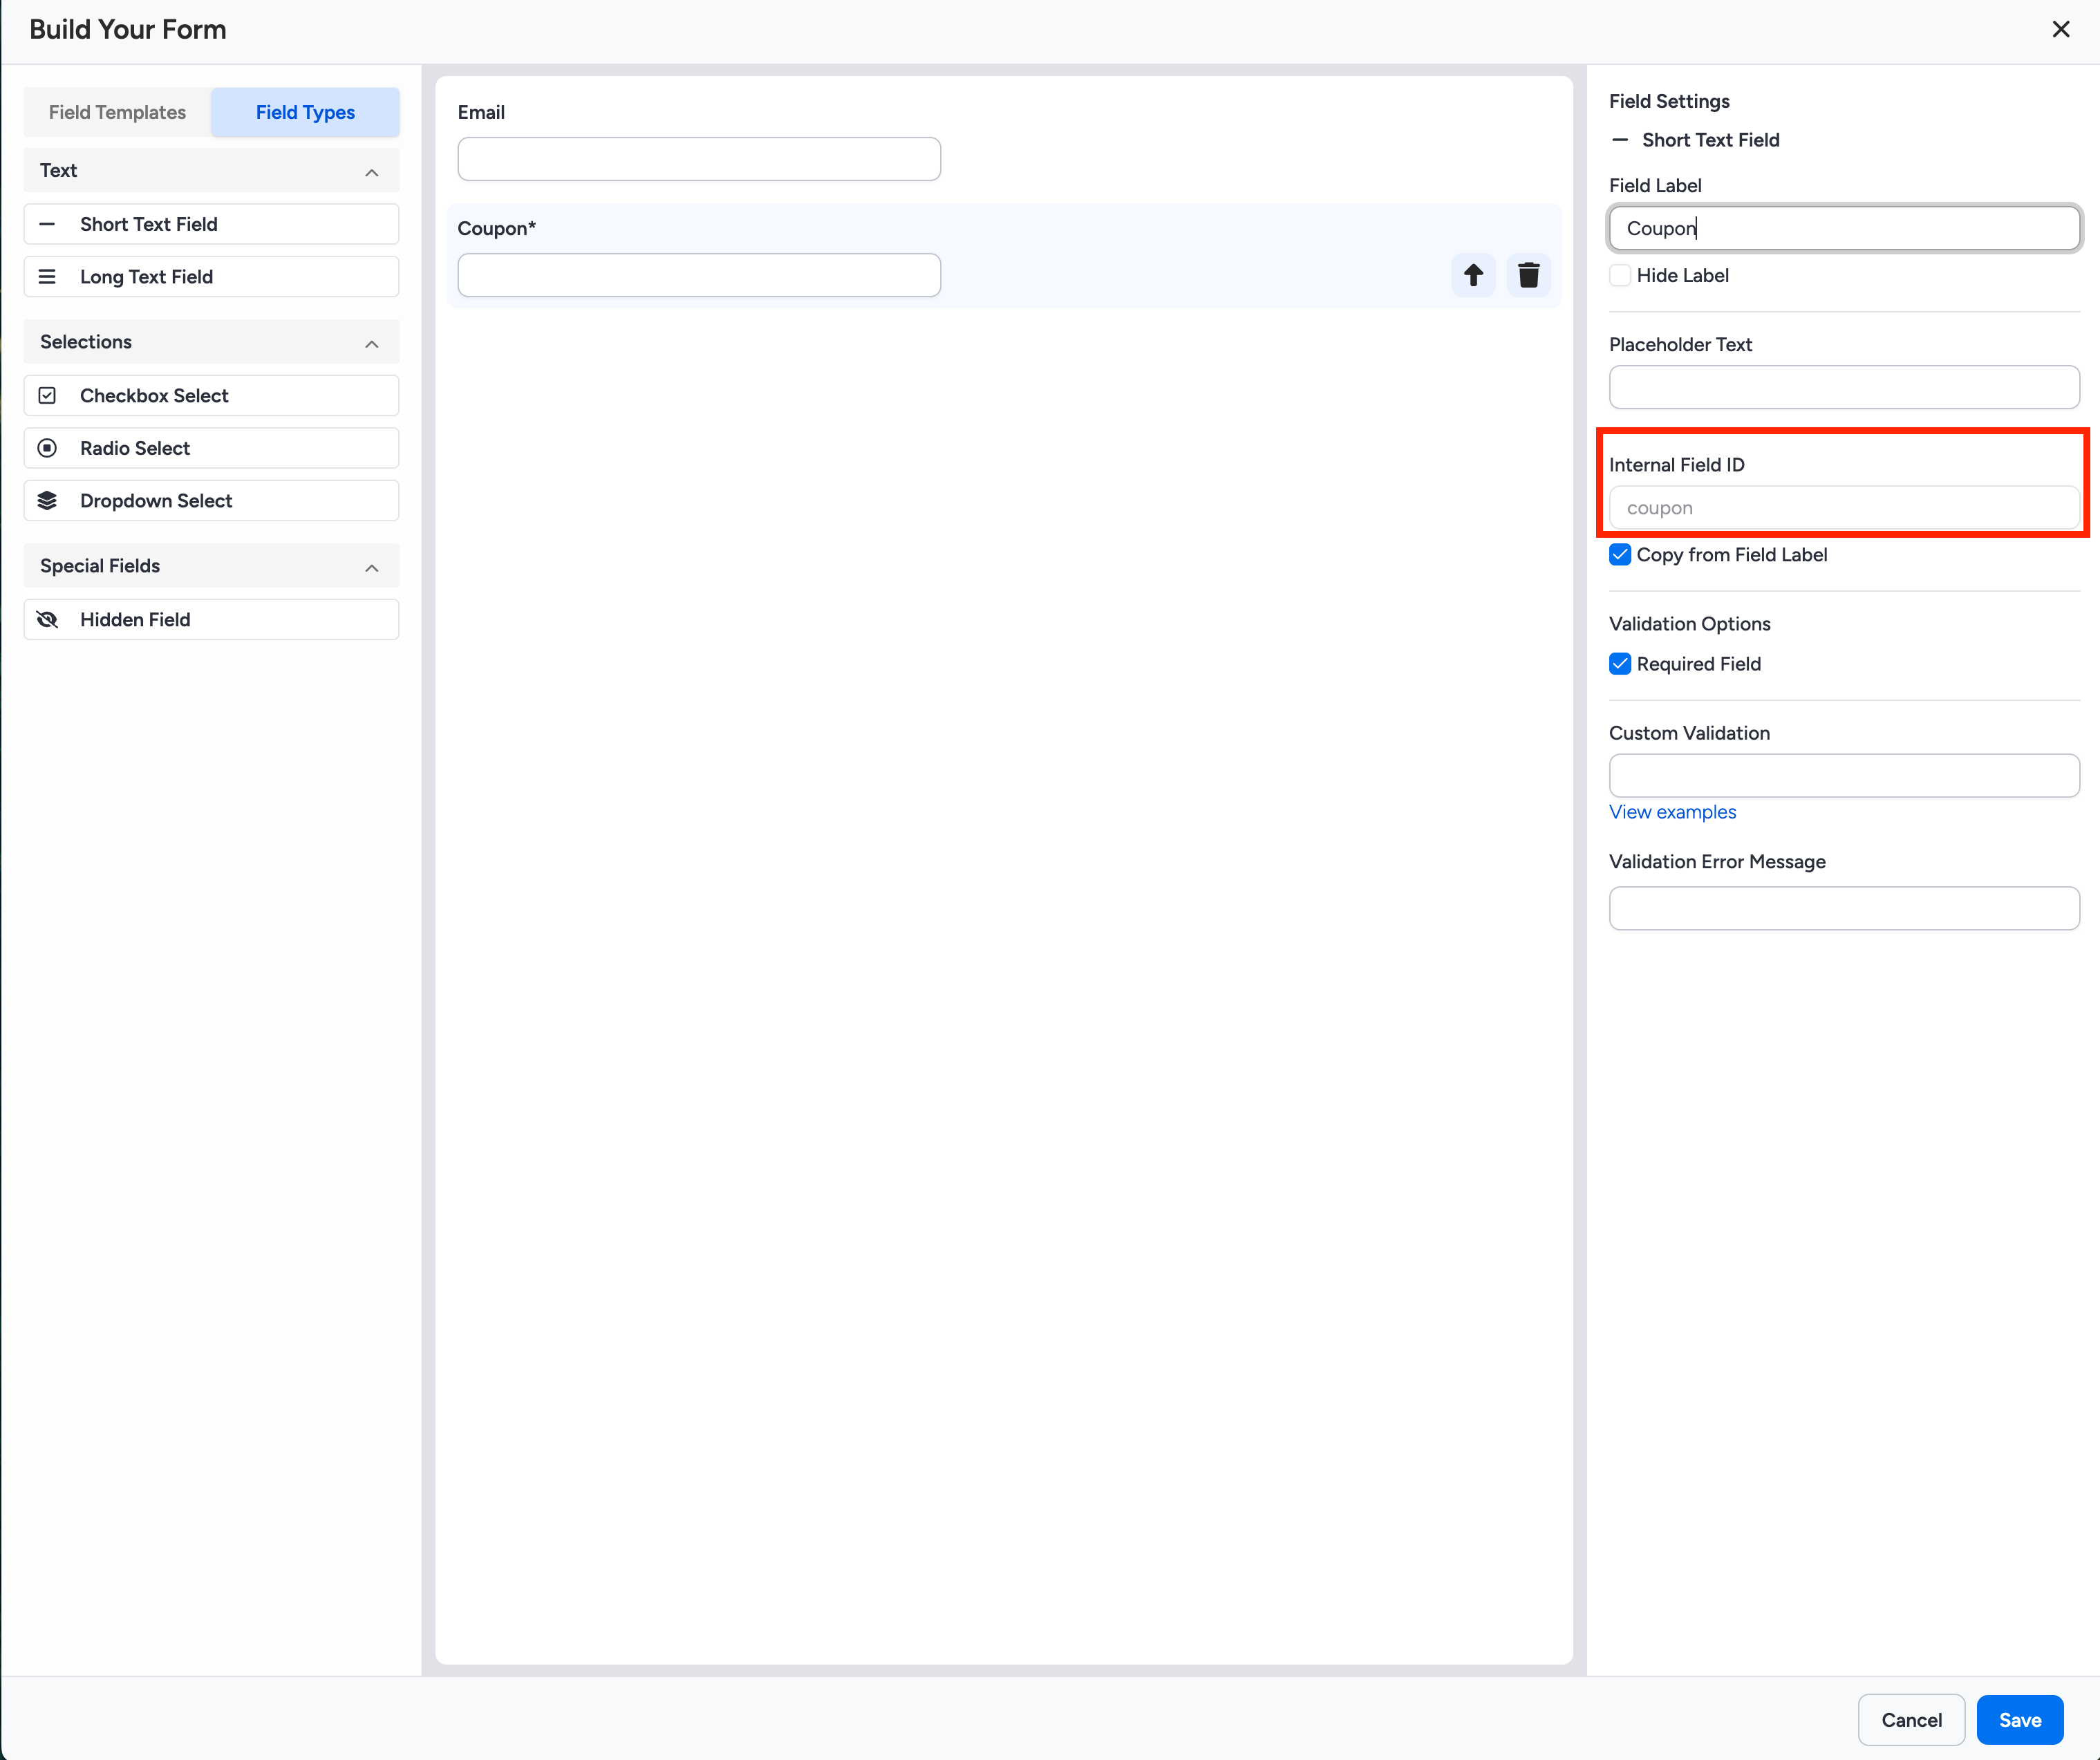Click the Short Text Field dash icon
This screenshot has height=1760, width=2100.
(x=47, y=224)
